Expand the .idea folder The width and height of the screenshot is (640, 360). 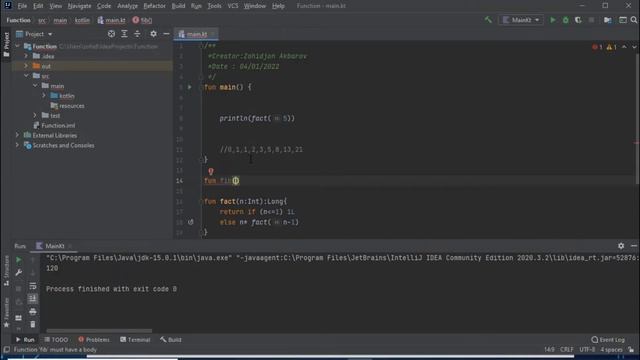[27, 56]
